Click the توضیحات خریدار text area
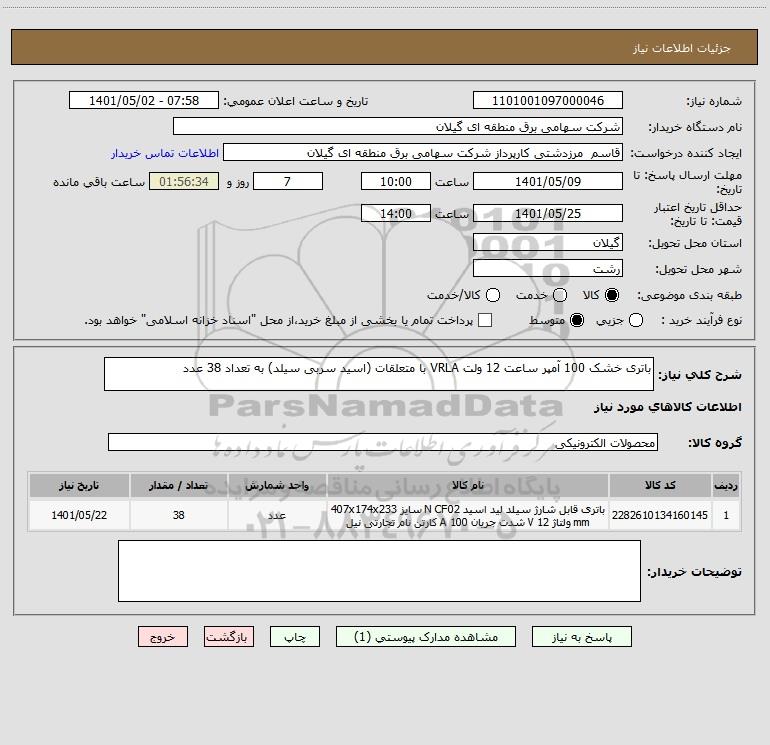Image resolution: width=770 pixels, height=745 pixels. [x=379, y=571]
